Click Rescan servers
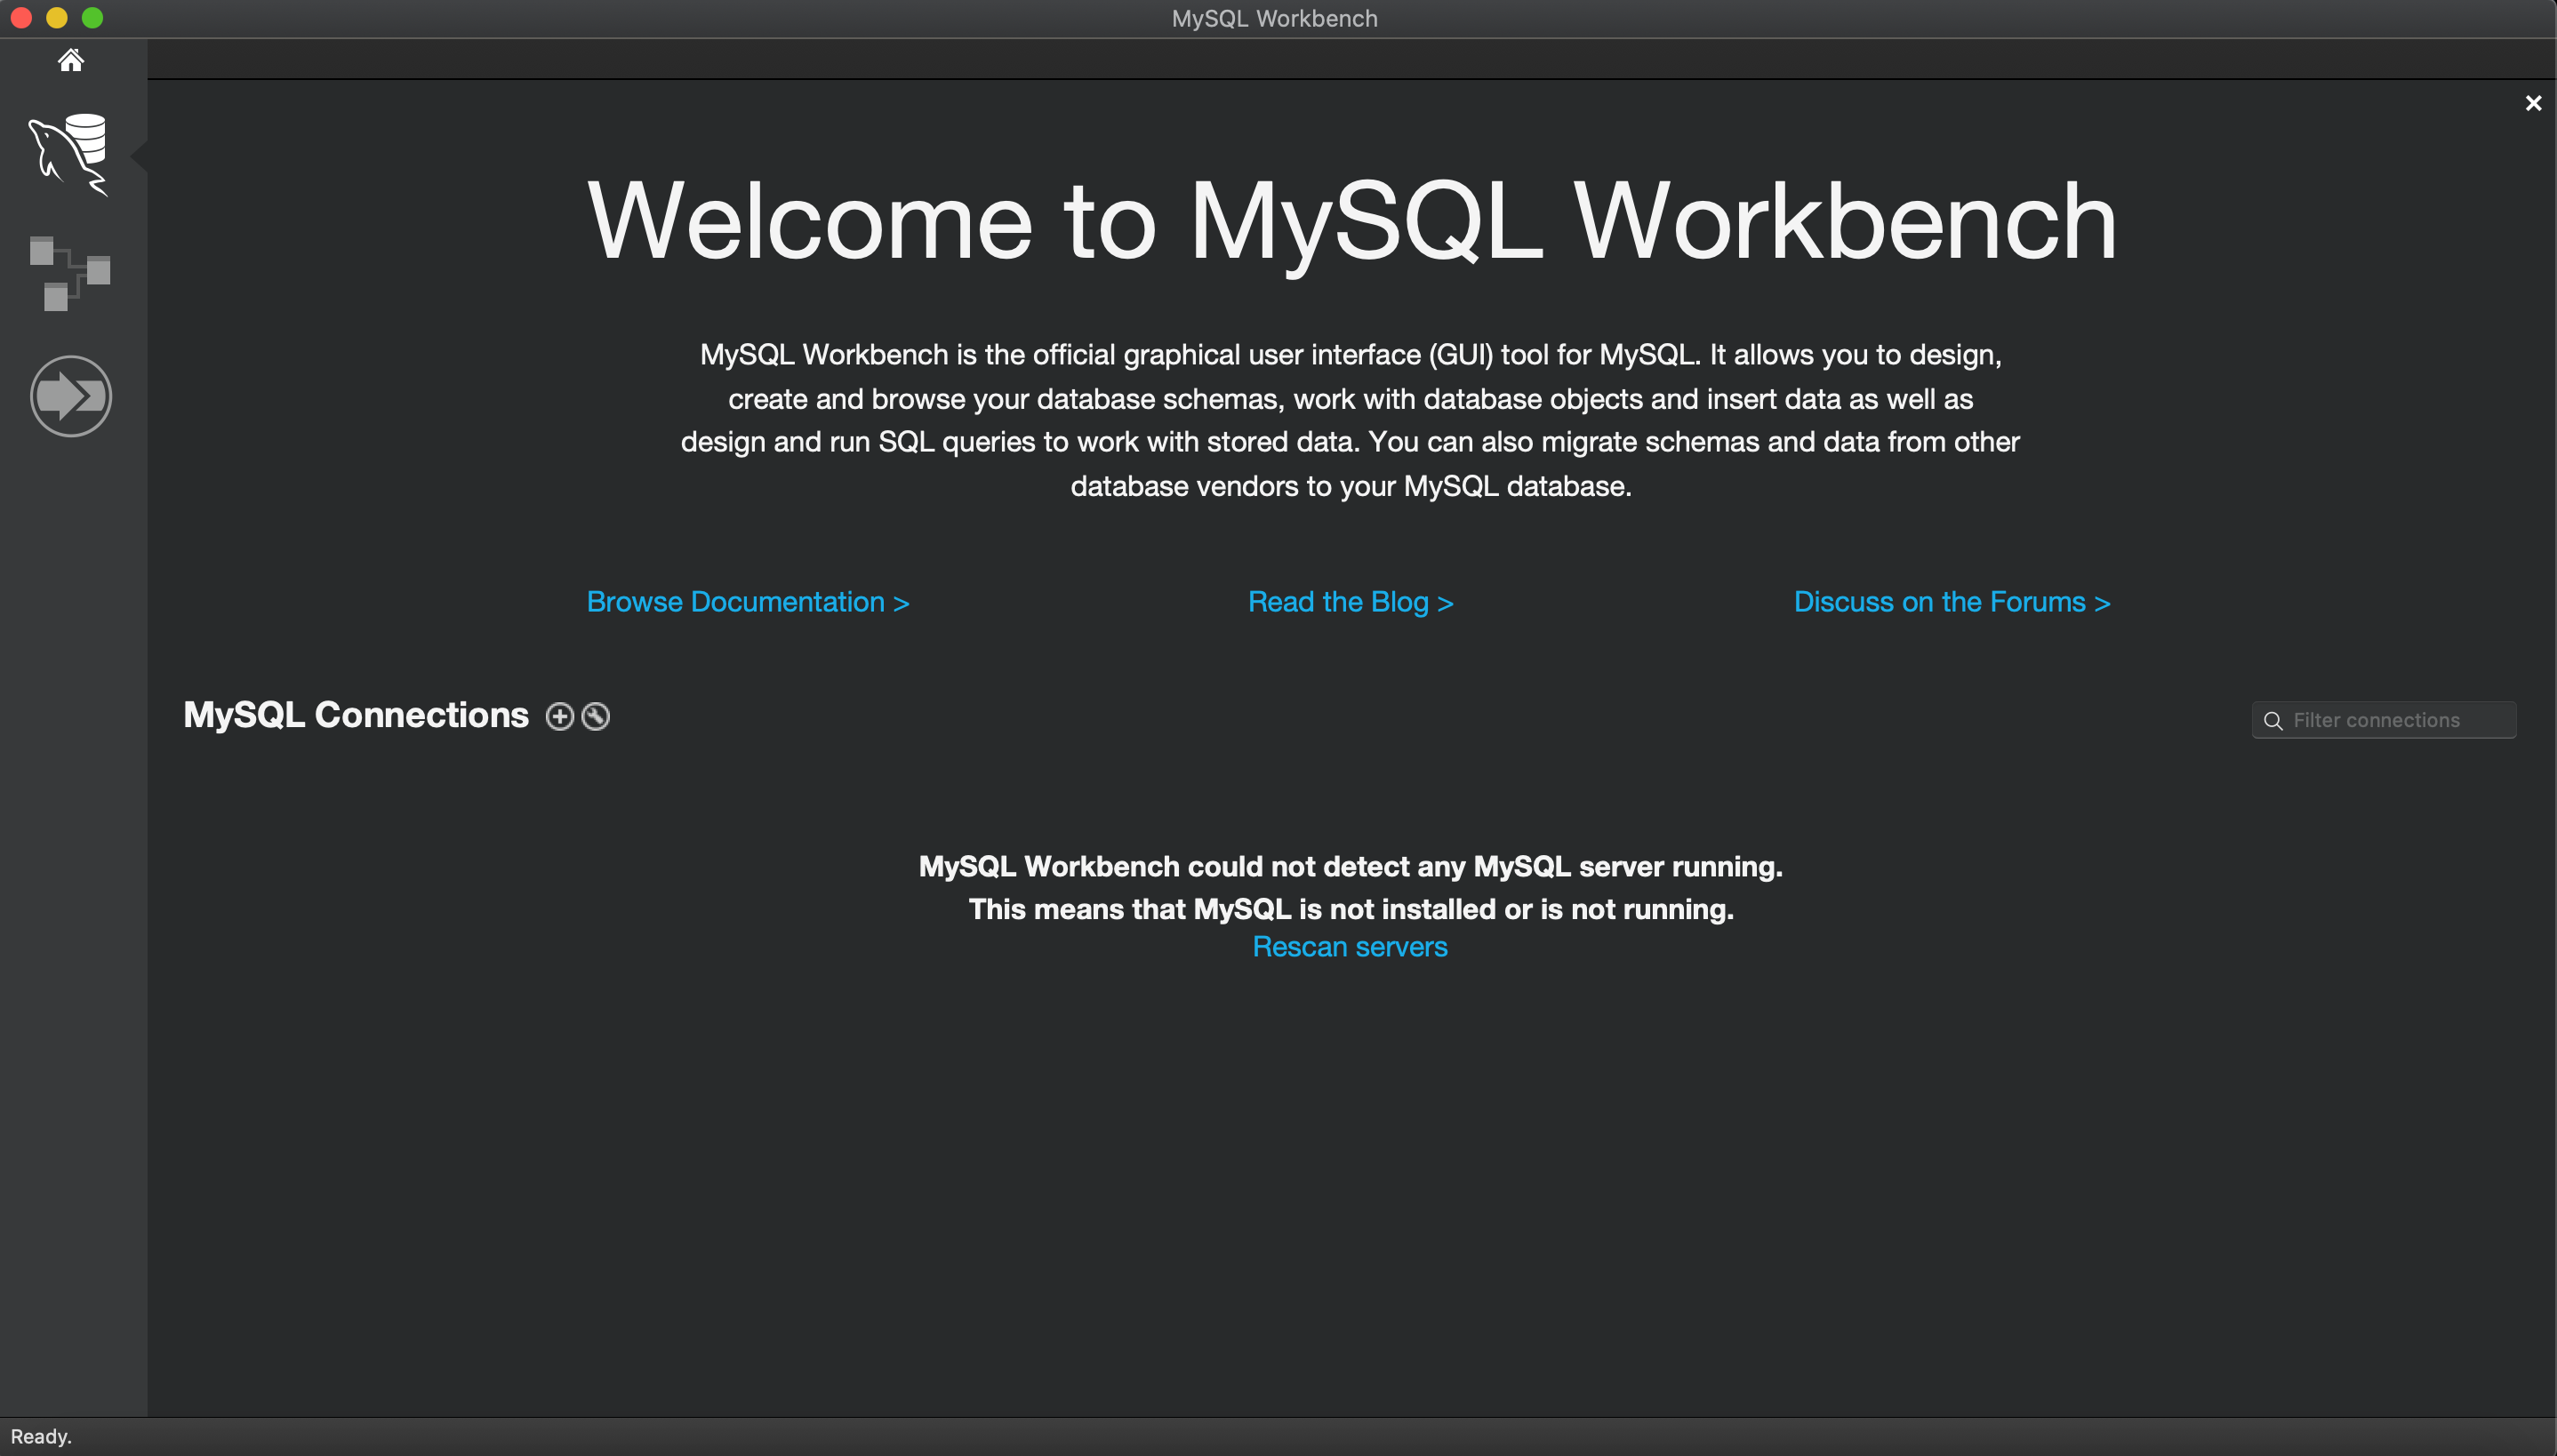The image size is (2557, 1456). pos(1349,946)
